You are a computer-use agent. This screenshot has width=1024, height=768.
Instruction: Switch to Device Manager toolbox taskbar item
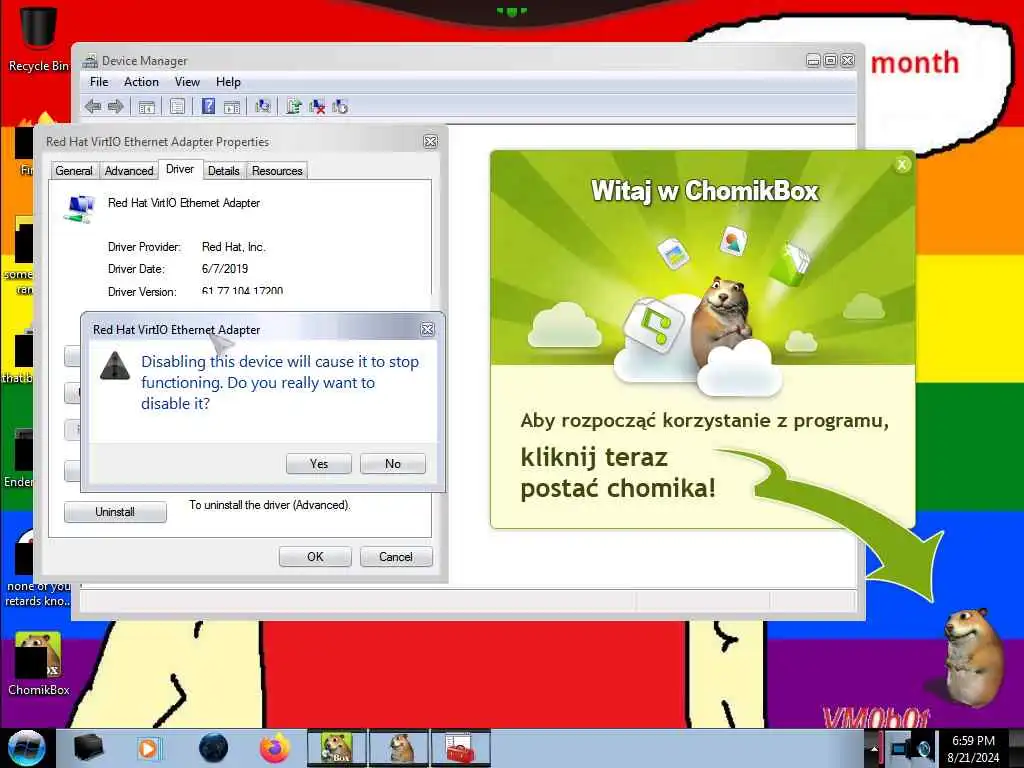click(460, 748)
